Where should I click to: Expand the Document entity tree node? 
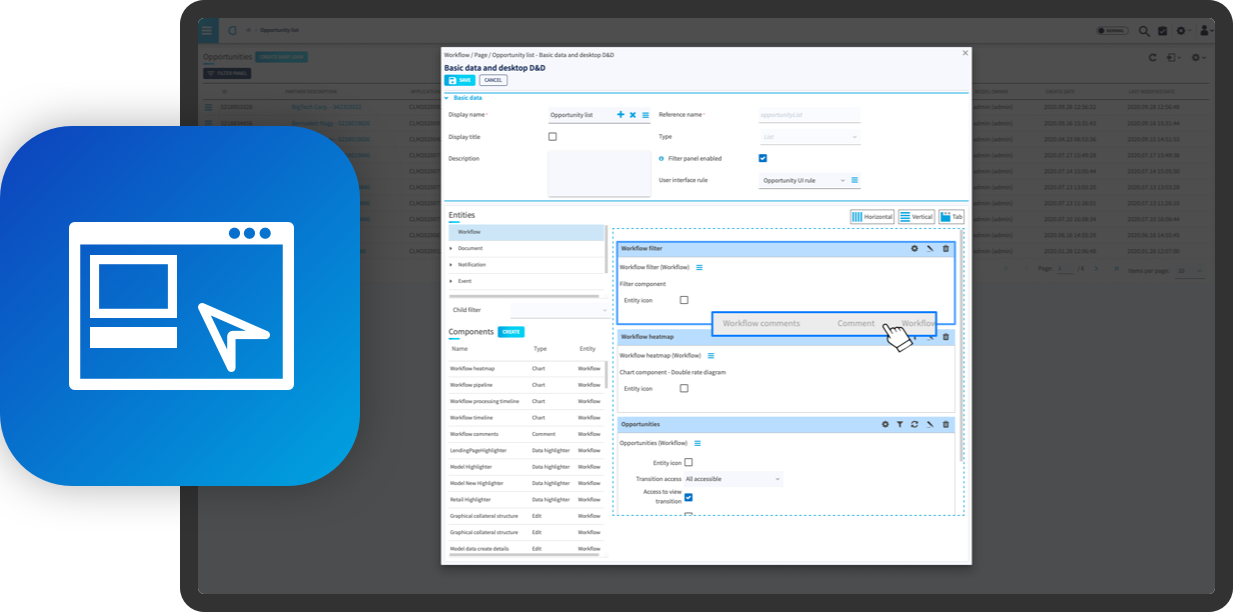[451, 248]
